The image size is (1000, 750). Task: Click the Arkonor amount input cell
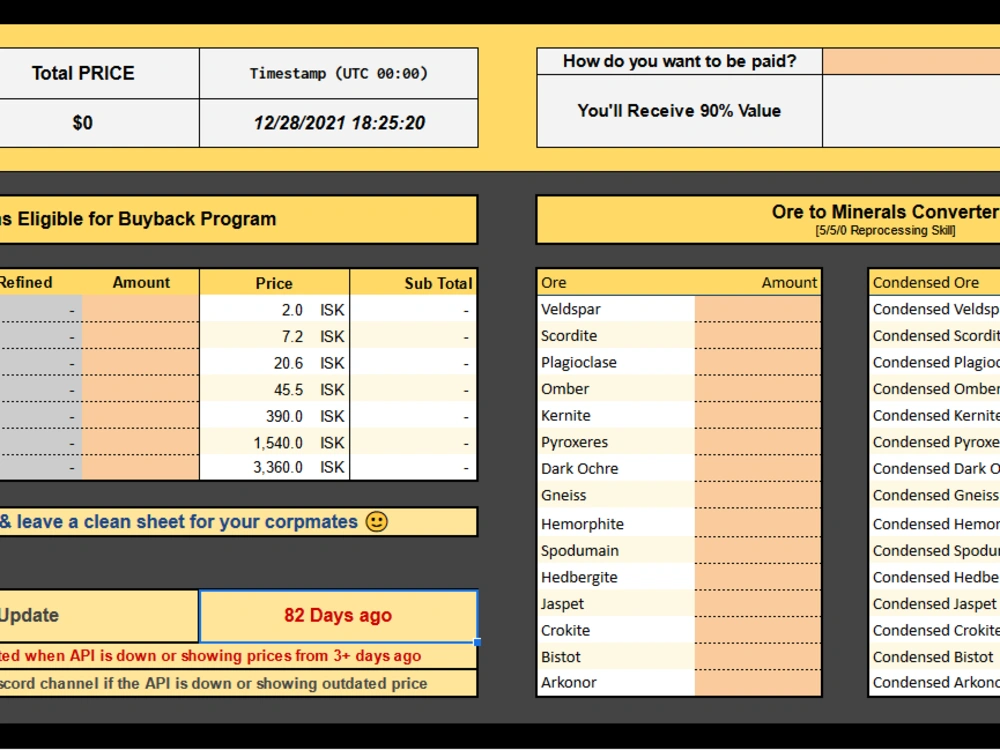pyautogui.click(x=758, y=682)
